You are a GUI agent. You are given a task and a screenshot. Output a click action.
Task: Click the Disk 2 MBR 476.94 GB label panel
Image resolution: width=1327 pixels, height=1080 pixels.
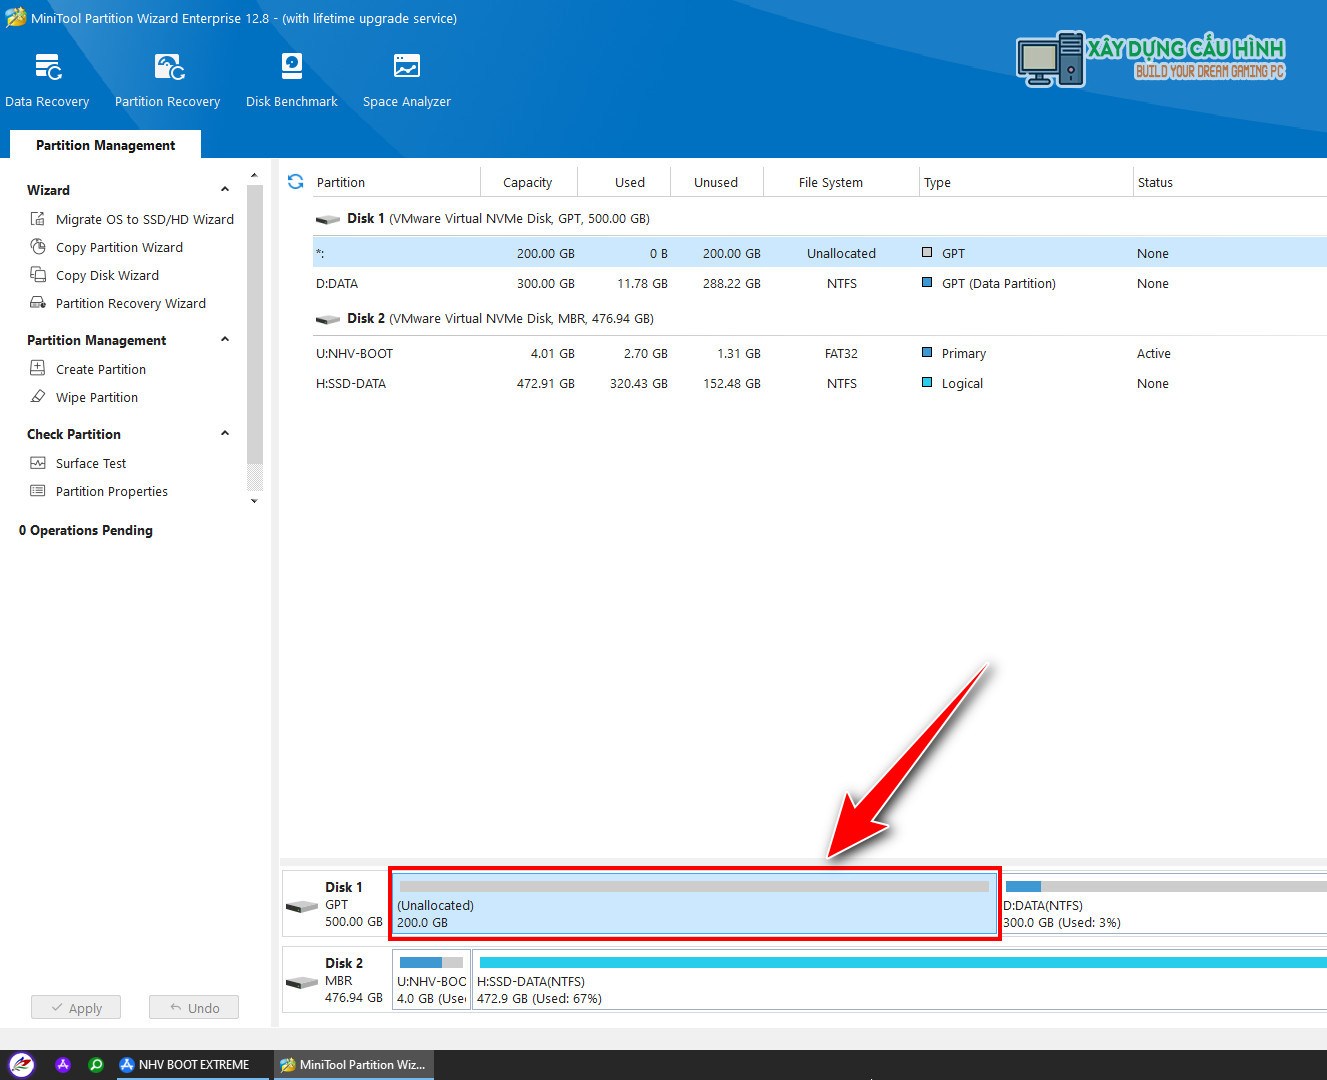point(336,980)
